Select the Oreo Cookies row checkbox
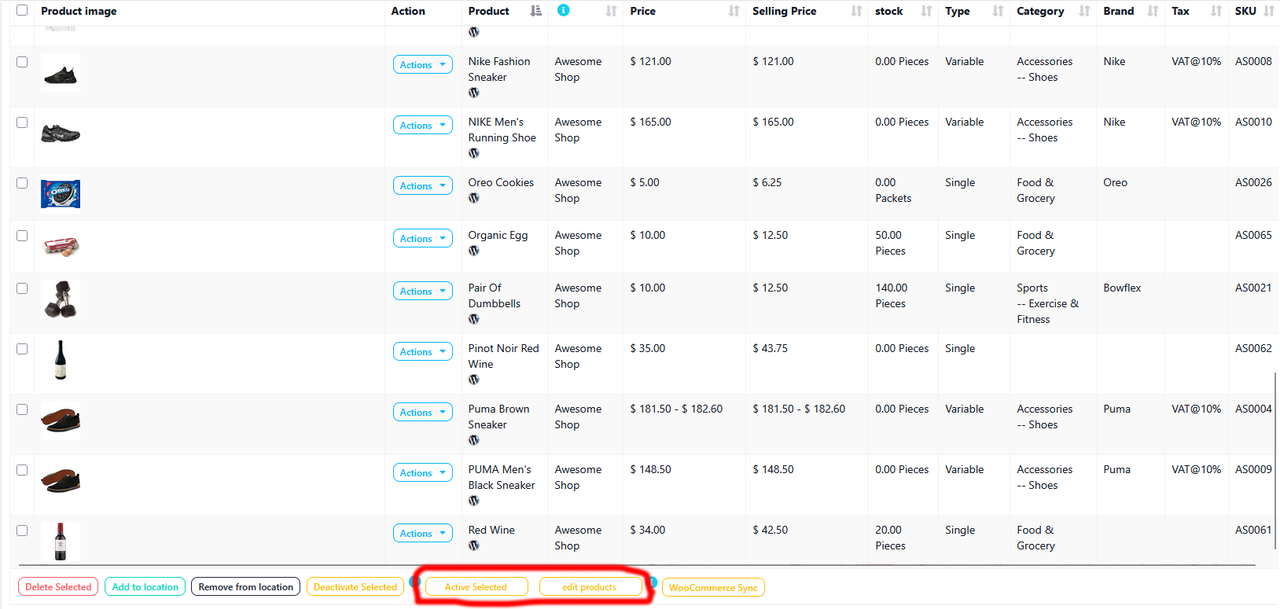This screenshot has width=1280, height=609. click(22, 183)
